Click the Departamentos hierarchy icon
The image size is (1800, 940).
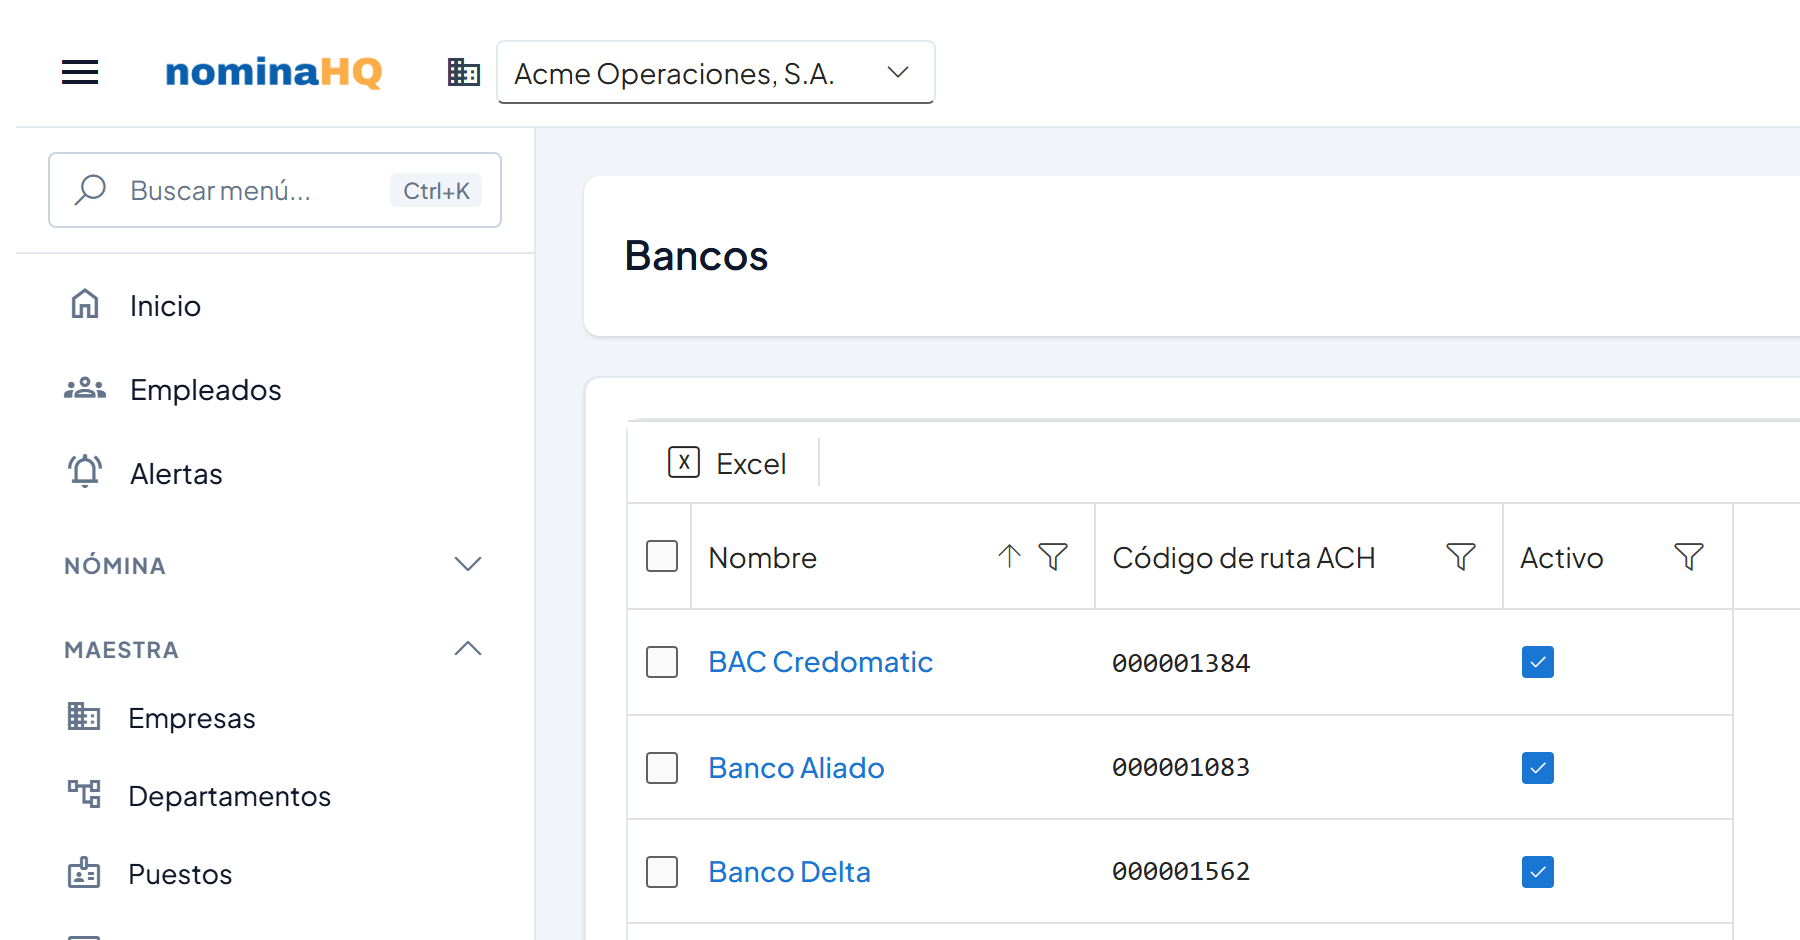click(84, 794)
